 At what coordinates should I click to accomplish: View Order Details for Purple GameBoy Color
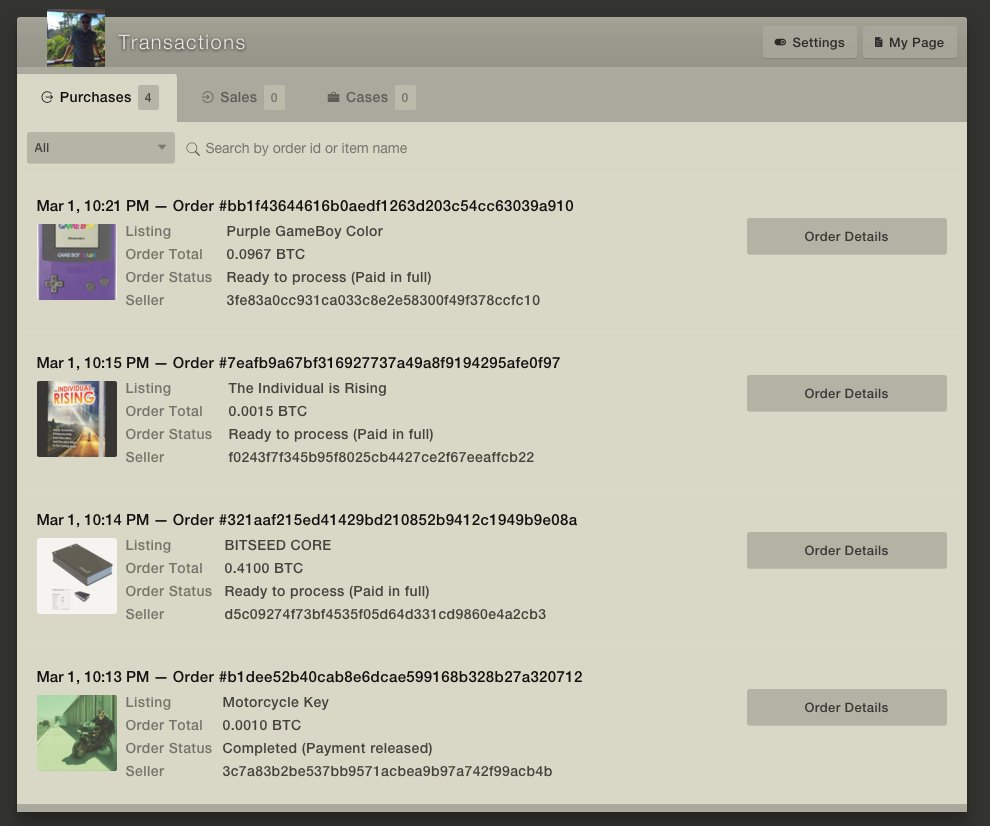[x=846, y=237]
